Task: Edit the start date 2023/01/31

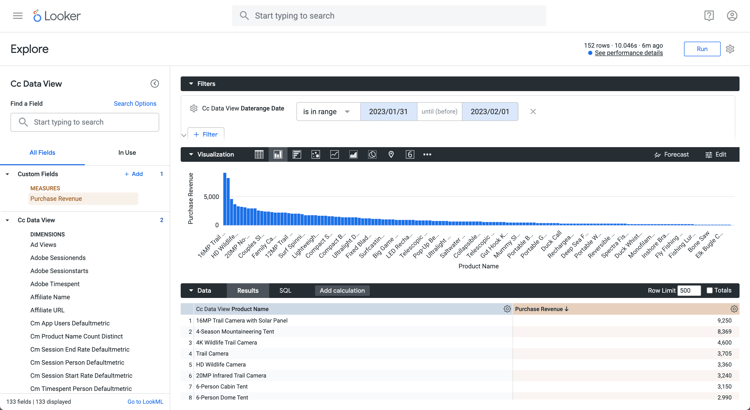Action: click(x=388, y=111)
